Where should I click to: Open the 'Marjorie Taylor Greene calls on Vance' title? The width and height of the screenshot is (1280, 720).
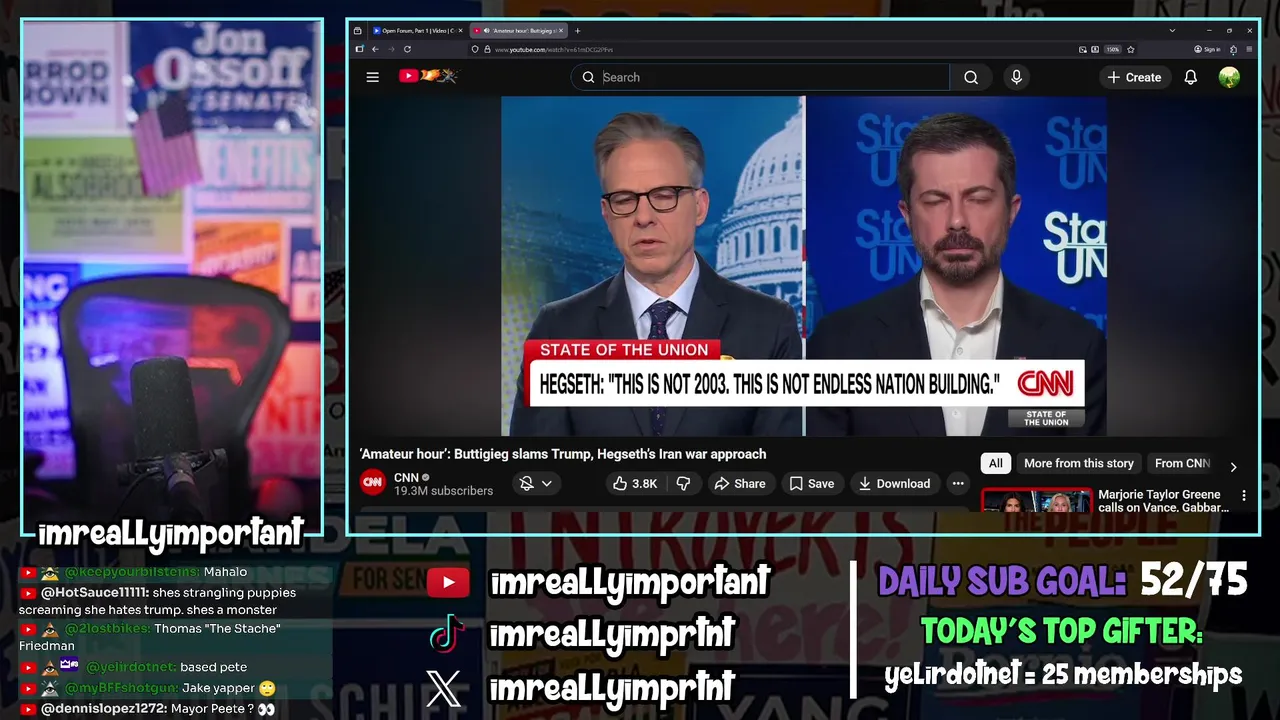(x=1163, y=501)
